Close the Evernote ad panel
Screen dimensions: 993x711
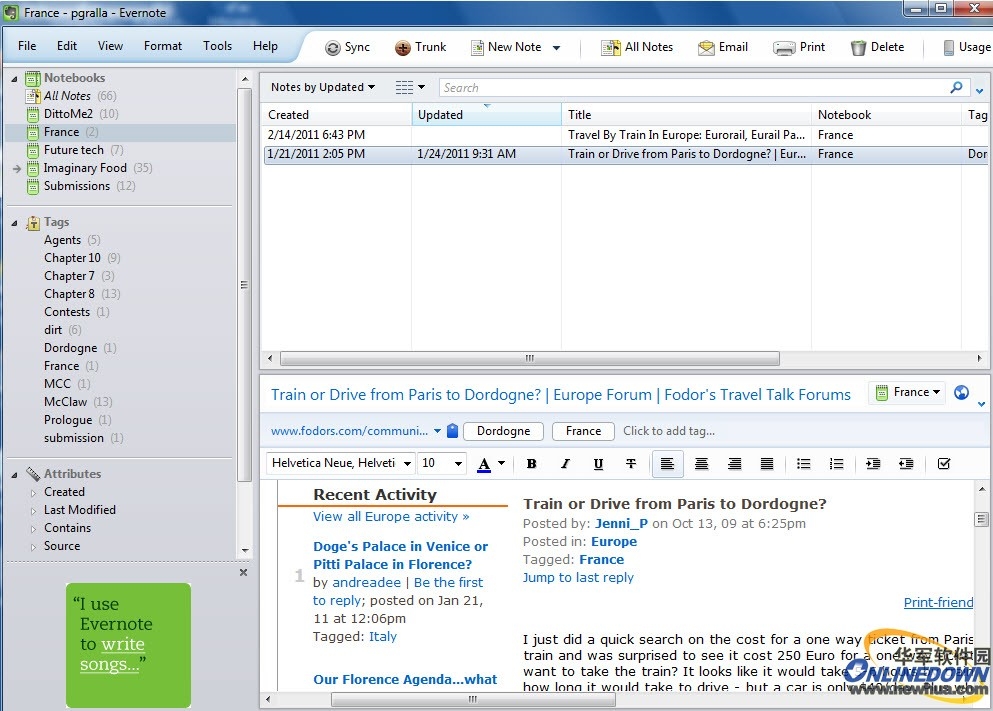pos(243,572)
